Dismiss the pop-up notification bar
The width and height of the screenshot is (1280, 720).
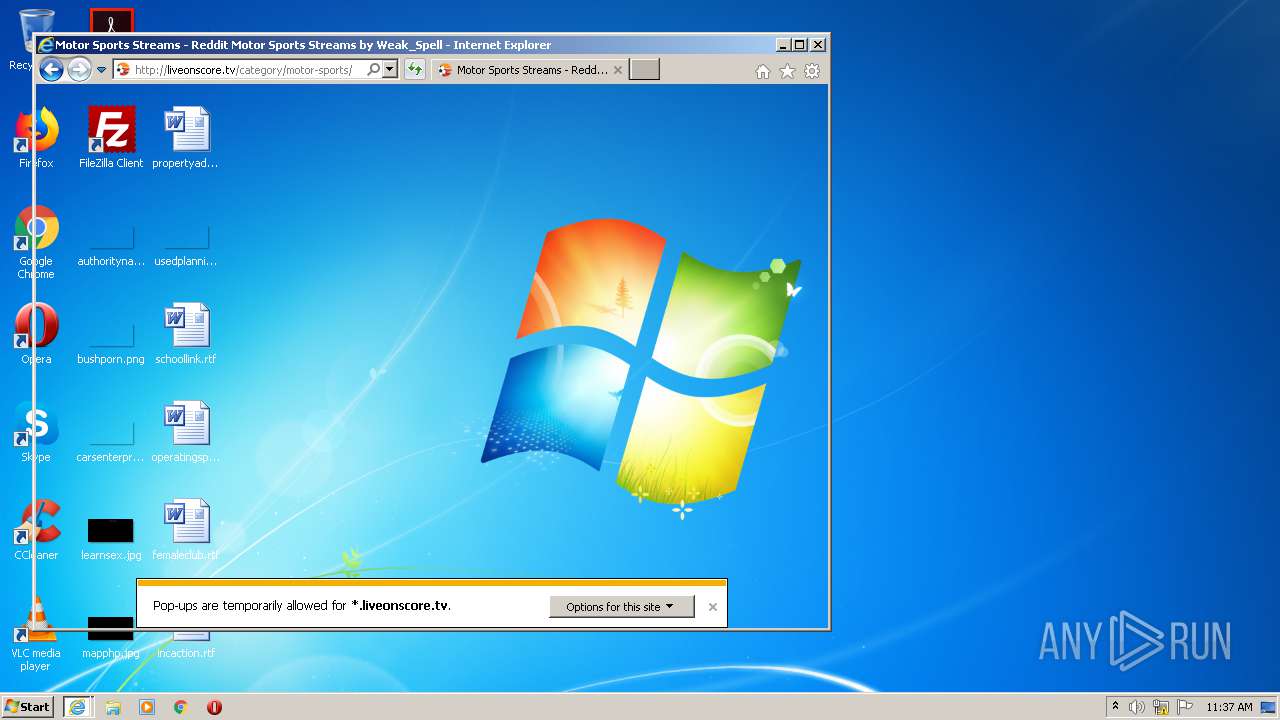tap(713, 607)
